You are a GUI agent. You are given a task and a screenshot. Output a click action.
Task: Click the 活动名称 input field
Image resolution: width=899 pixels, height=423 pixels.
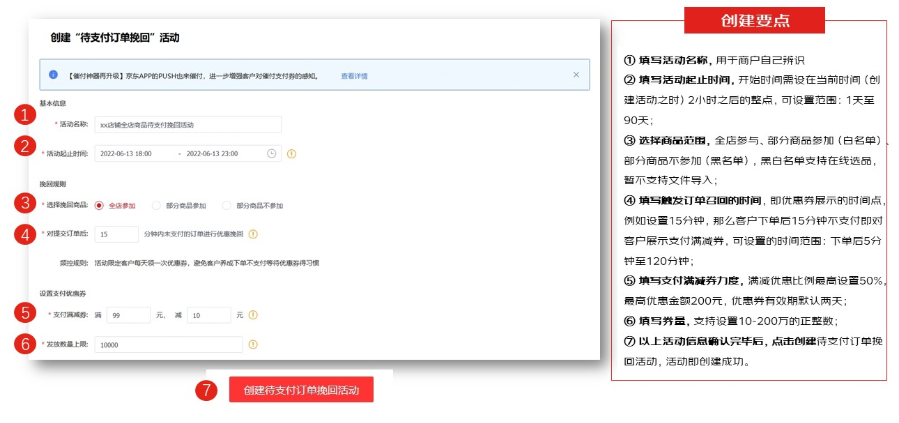[187, 125]
